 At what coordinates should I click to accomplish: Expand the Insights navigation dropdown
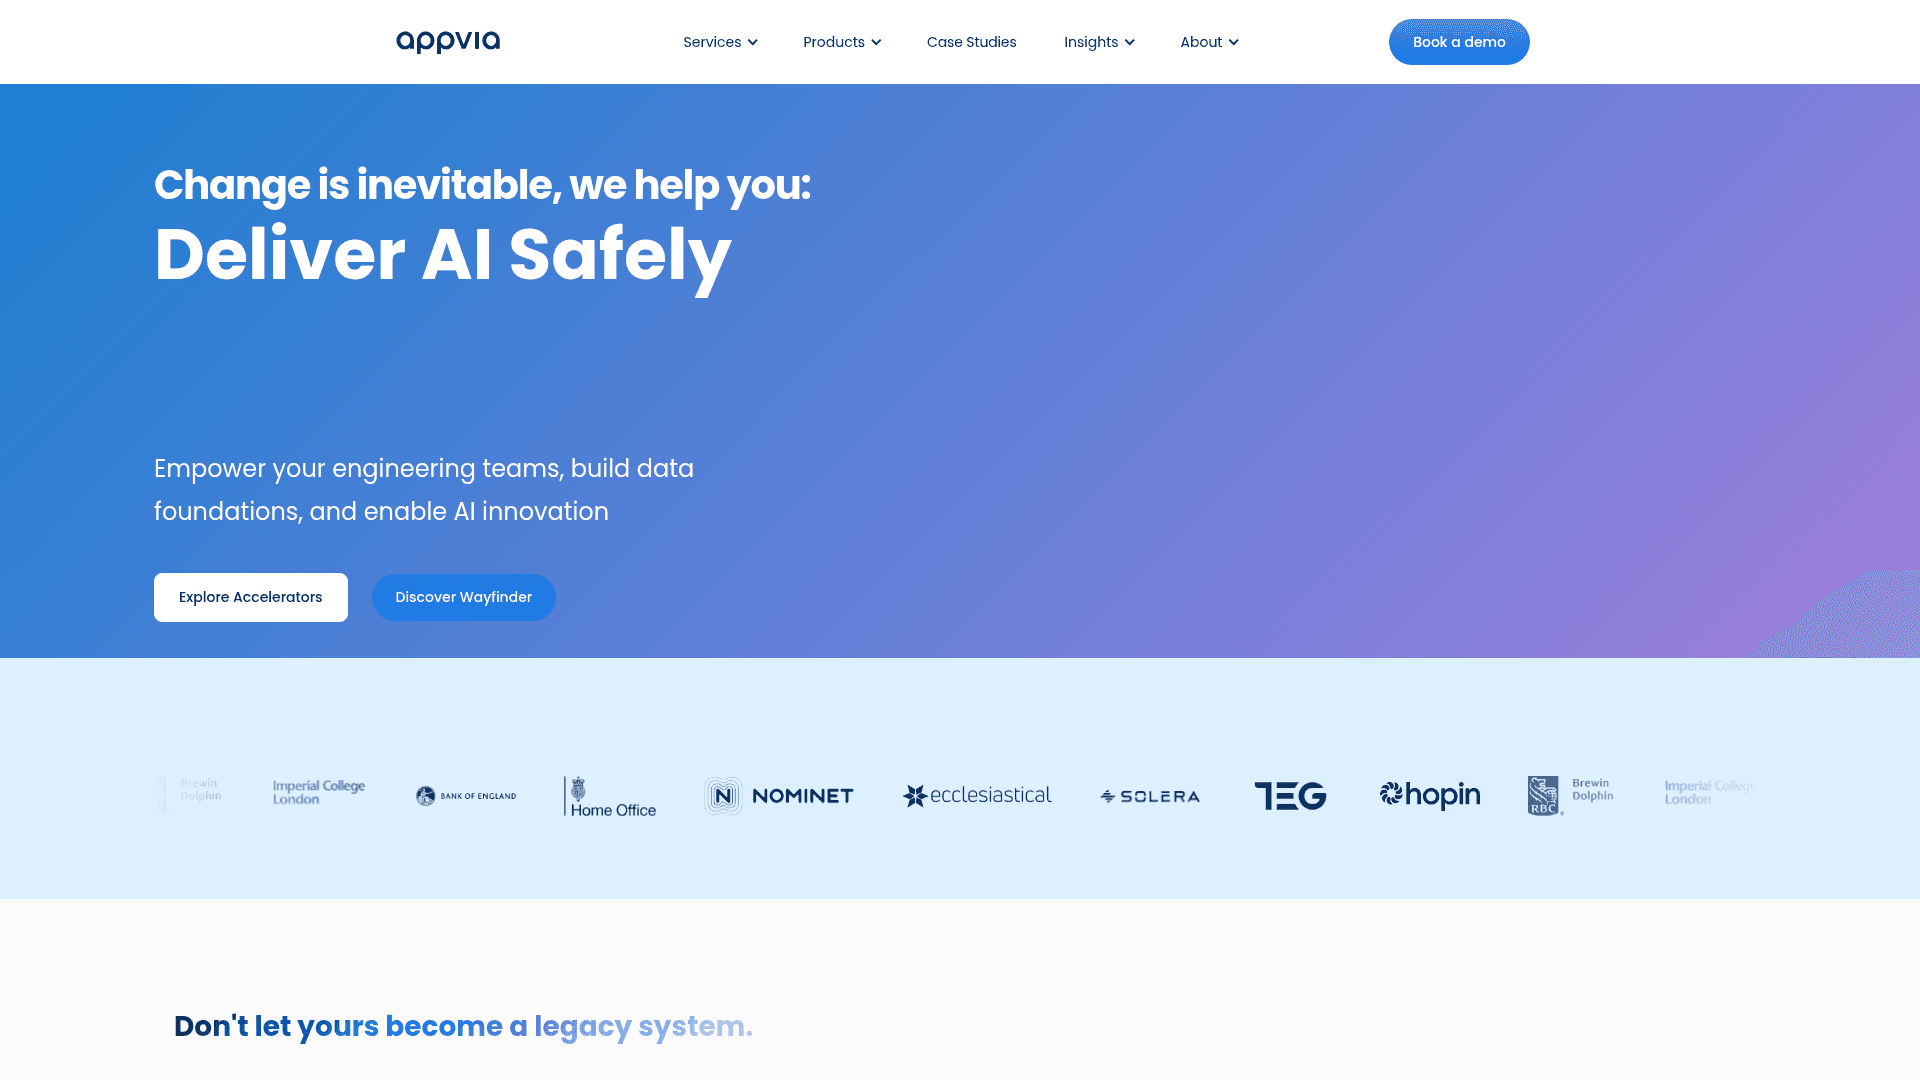tap(1098, 42)
